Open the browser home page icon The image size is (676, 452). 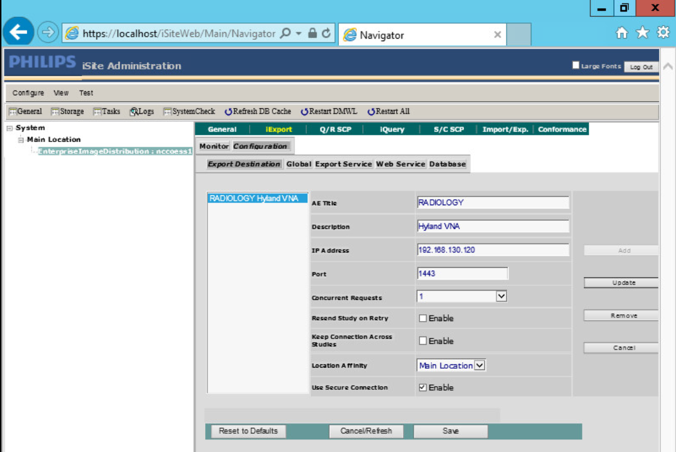click(x=622, y=33)
